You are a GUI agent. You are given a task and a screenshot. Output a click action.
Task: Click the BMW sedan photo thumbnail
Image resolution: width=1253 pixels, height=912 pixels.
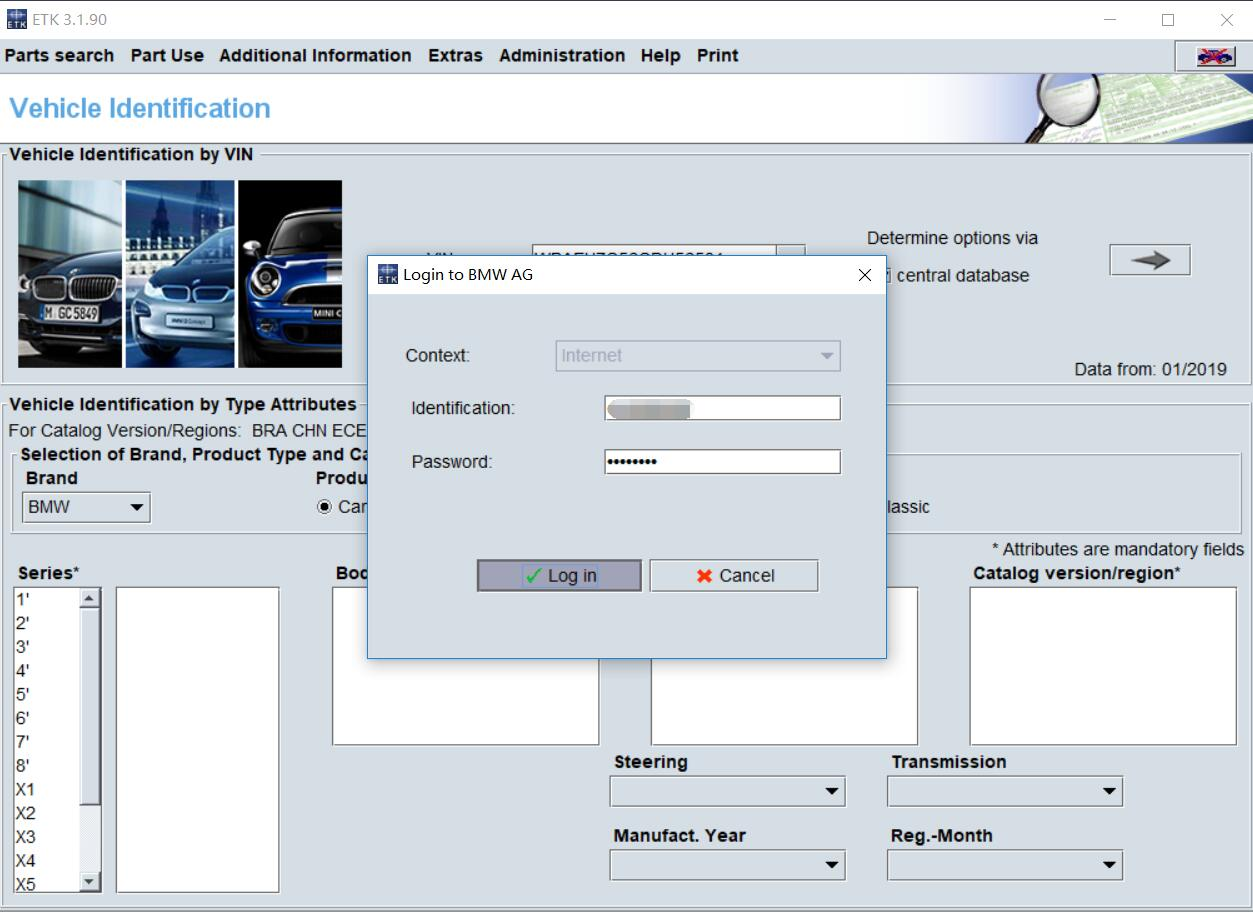pos(70,274)
